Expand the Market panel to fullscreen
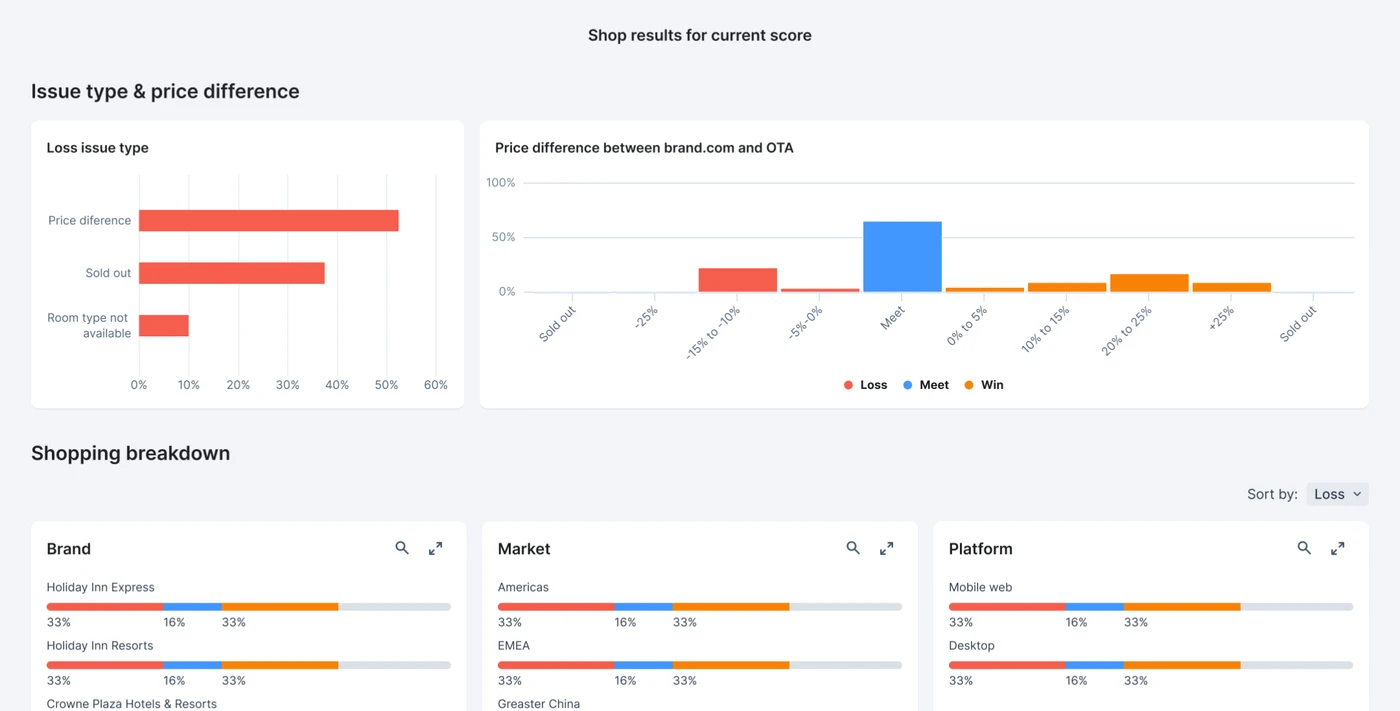This screenshot has height=711, width=1400. (886, 548)
